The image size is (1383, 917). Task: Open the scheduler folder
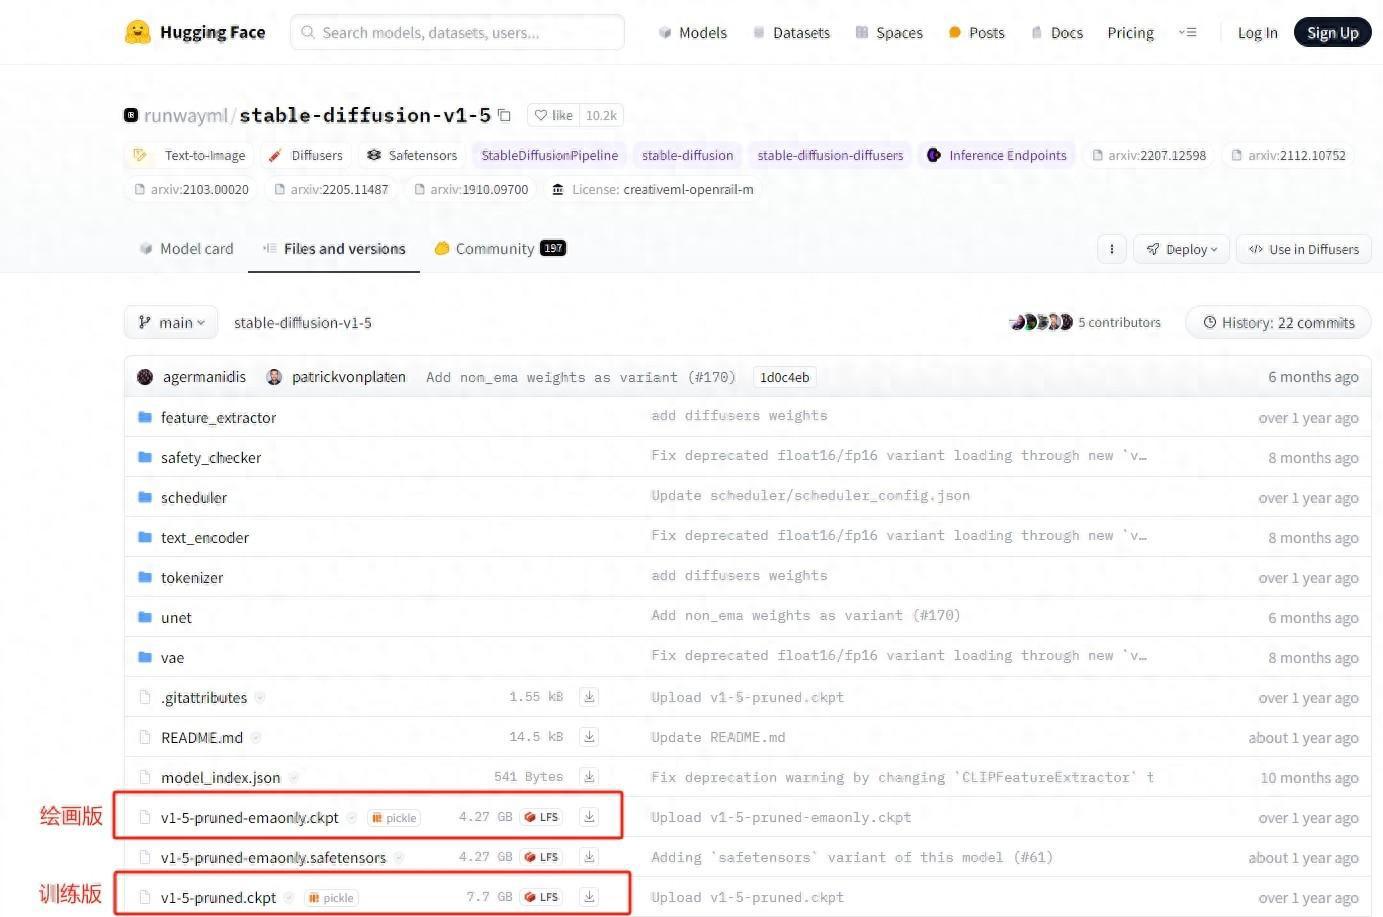(194, 497)
